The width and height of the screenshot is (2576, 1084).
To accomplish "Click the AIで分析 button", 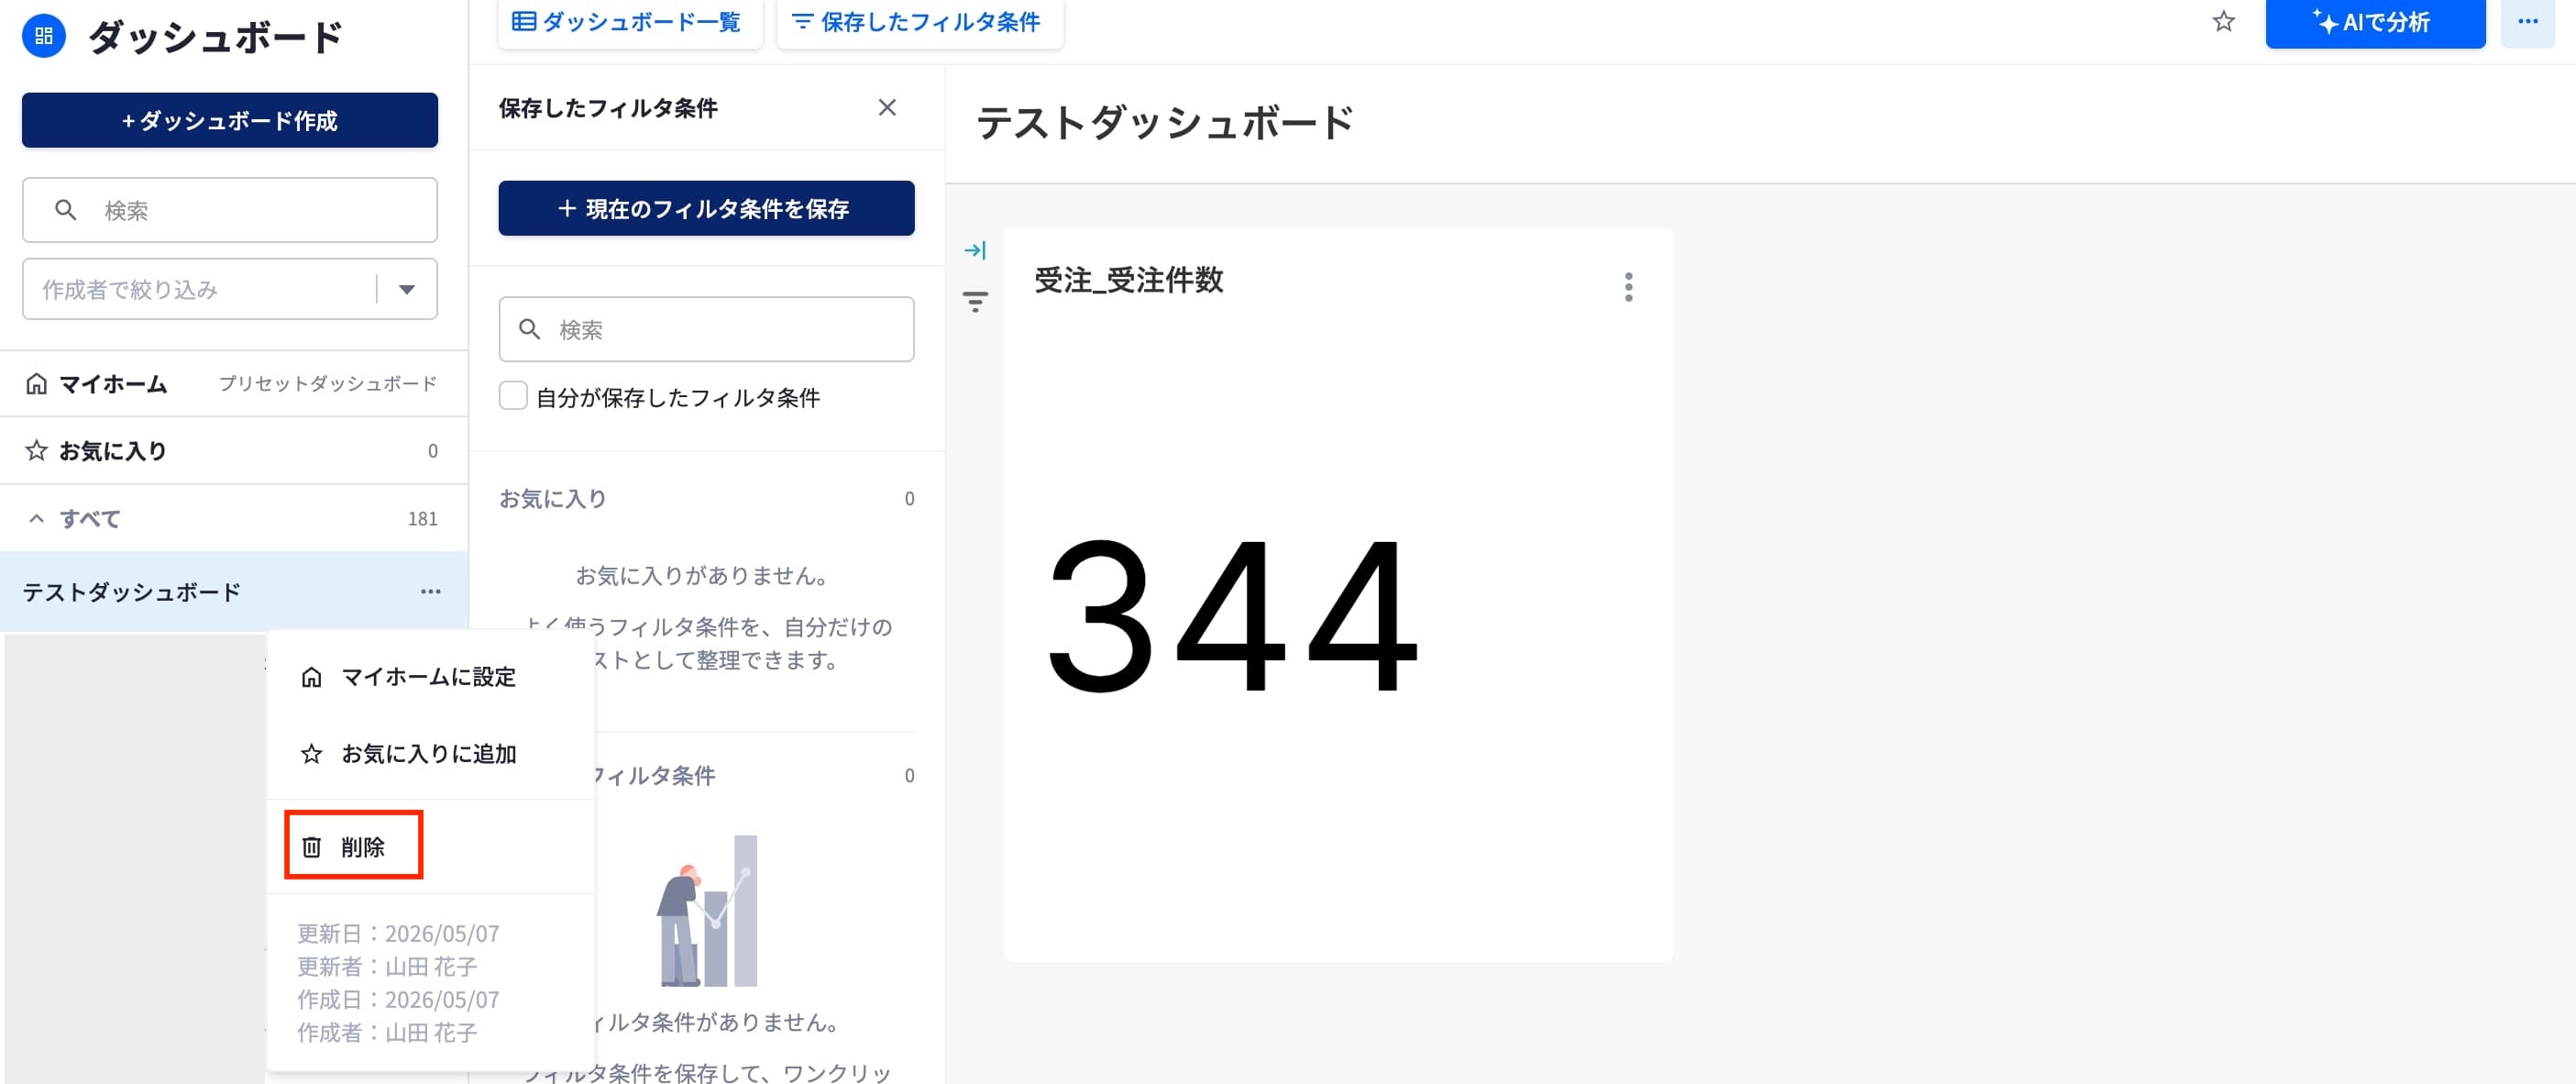I will 2375,21.
